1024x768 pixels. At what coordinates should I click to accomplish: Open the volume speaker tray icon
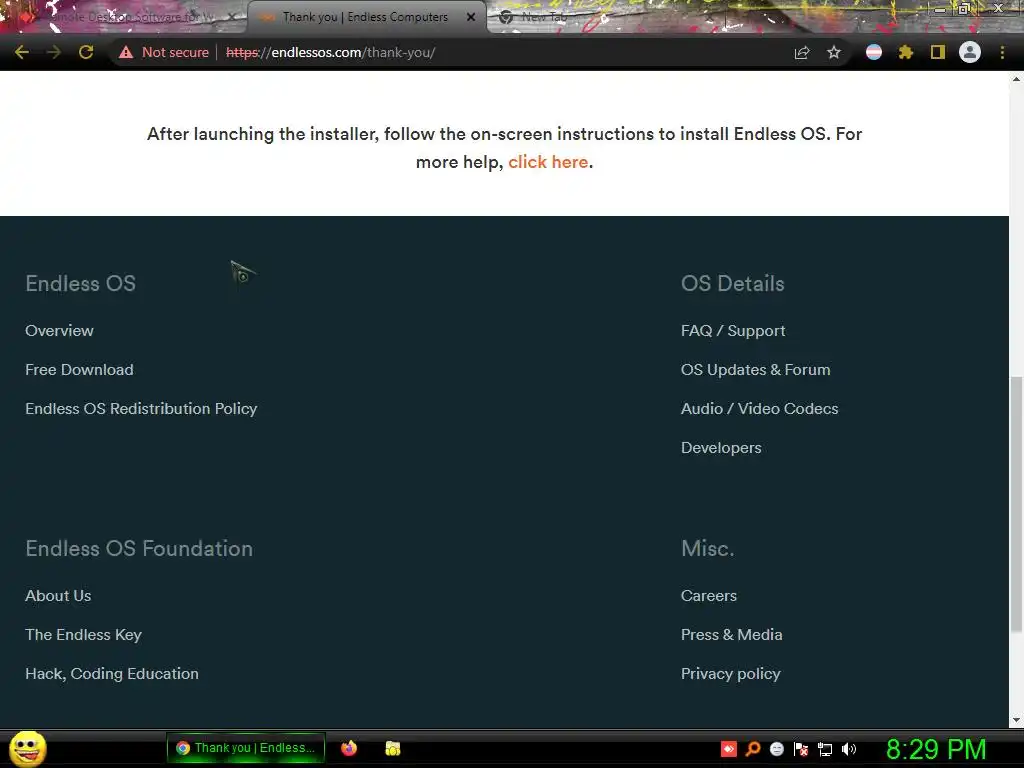849,749
